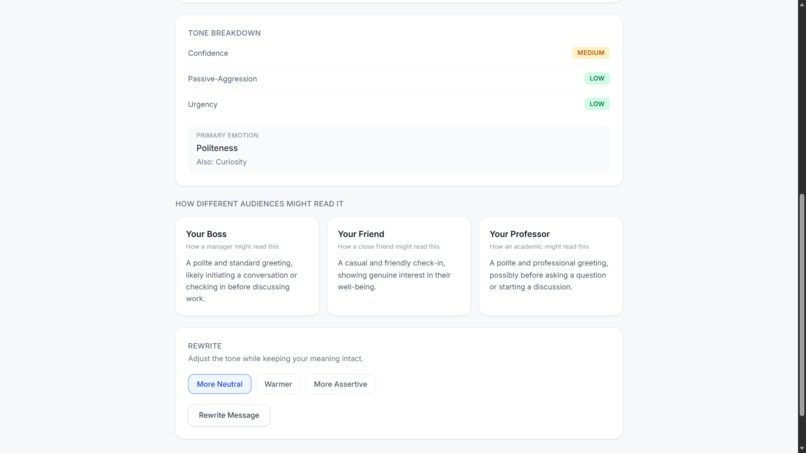Click 'Adjust the tone while keeping your meaning intact.'
This screenshot has height=453, width=806.
pos(275,358)
